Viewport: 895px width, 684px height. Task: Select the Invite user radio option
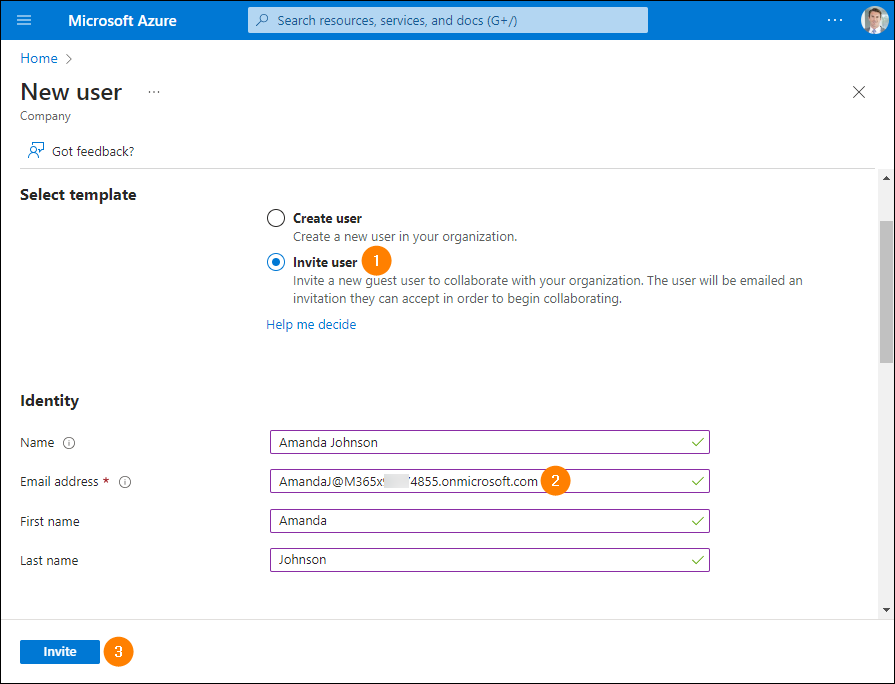(276, 262)
